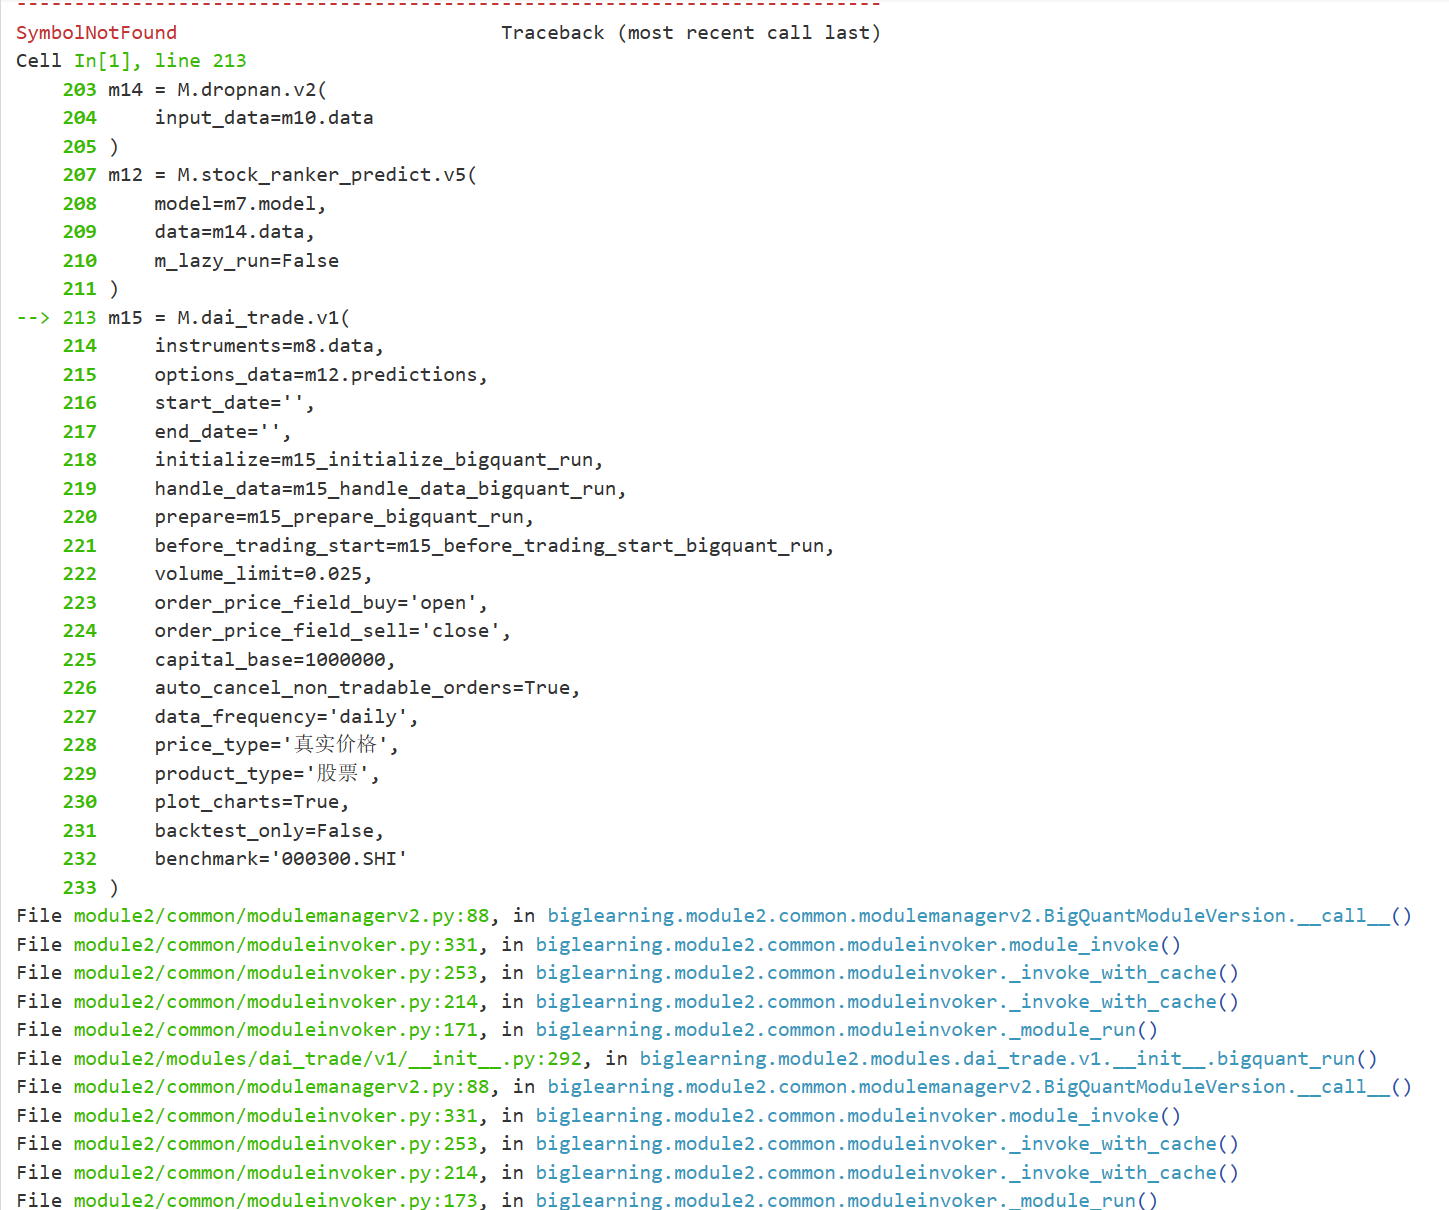Click the before_trading_start argument on line 221

click(493, 546)
